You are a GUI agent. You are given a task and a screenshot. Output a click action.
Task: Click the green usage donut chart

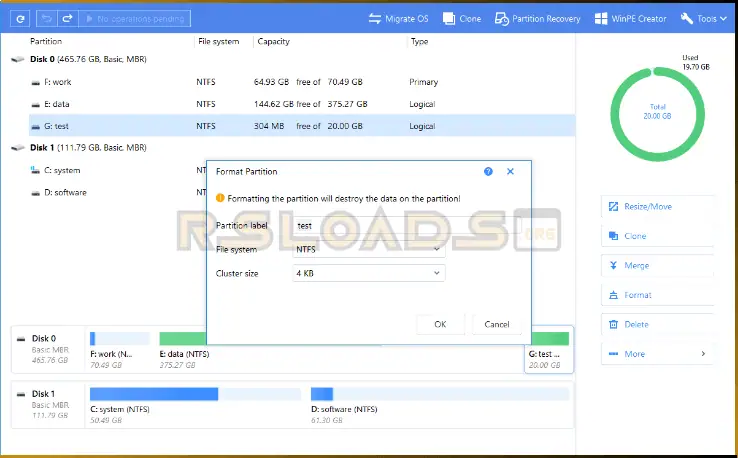(658, 114)
